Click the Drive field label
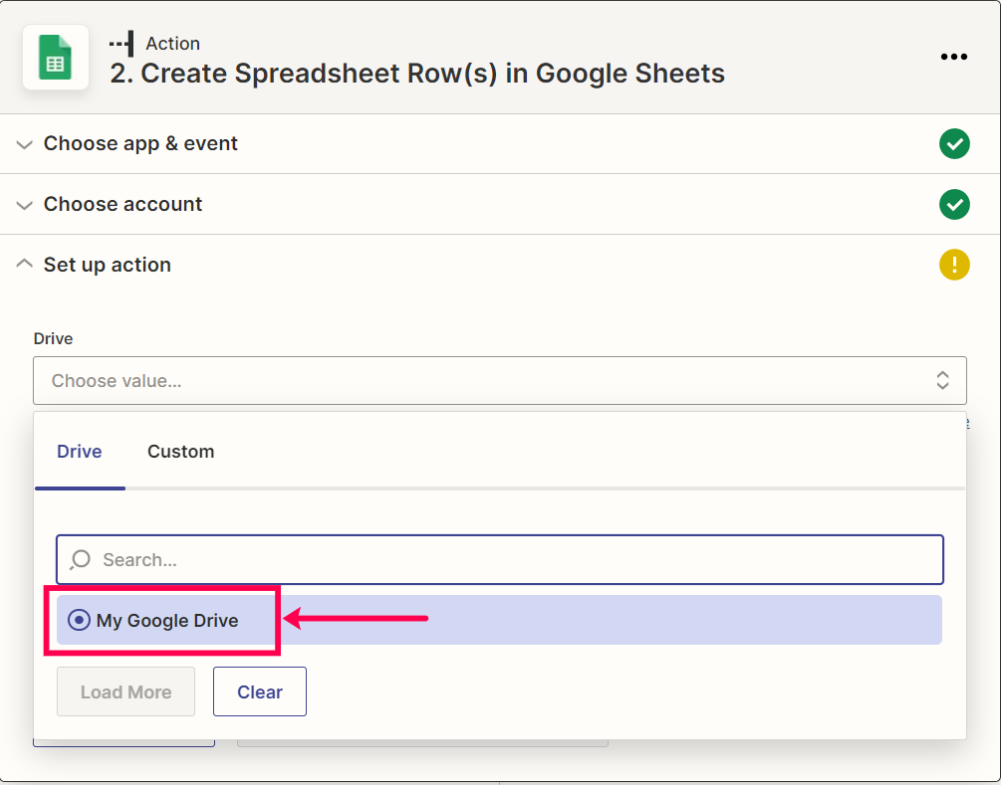Screen dimensions: 1001x785 tap(53, 338)
